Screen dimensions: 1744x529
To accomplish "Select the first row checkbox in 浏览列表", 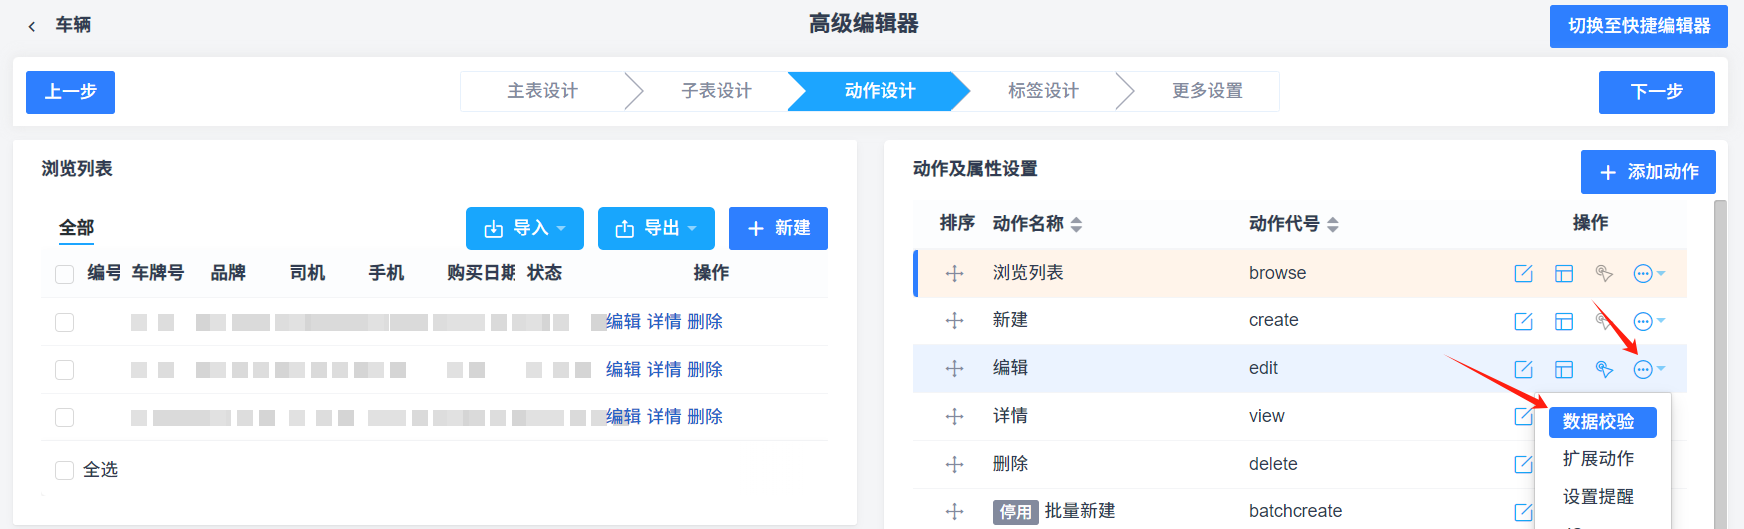I will point(65,322).
